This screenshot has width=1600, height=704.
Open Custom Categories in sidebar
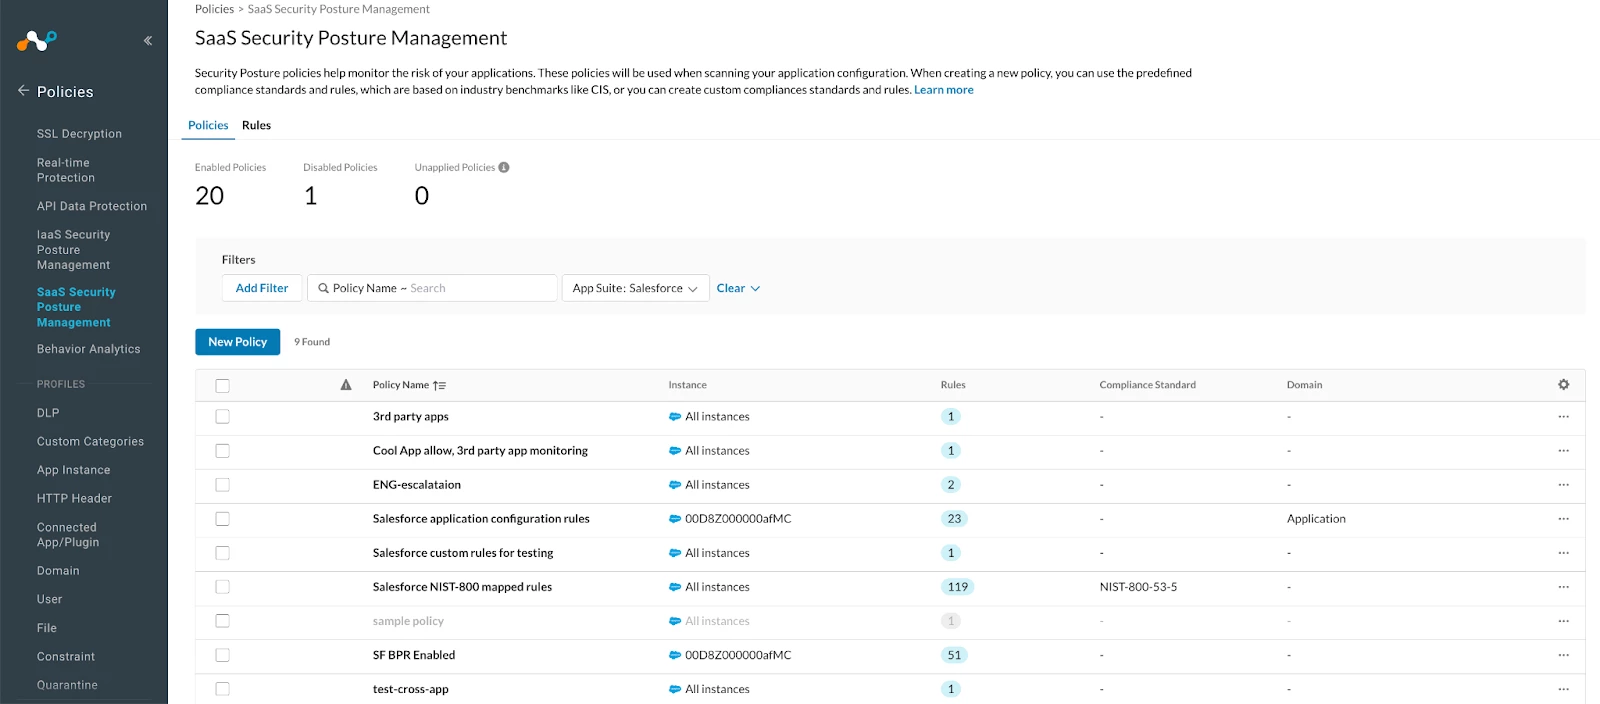(x=90, y=442)
